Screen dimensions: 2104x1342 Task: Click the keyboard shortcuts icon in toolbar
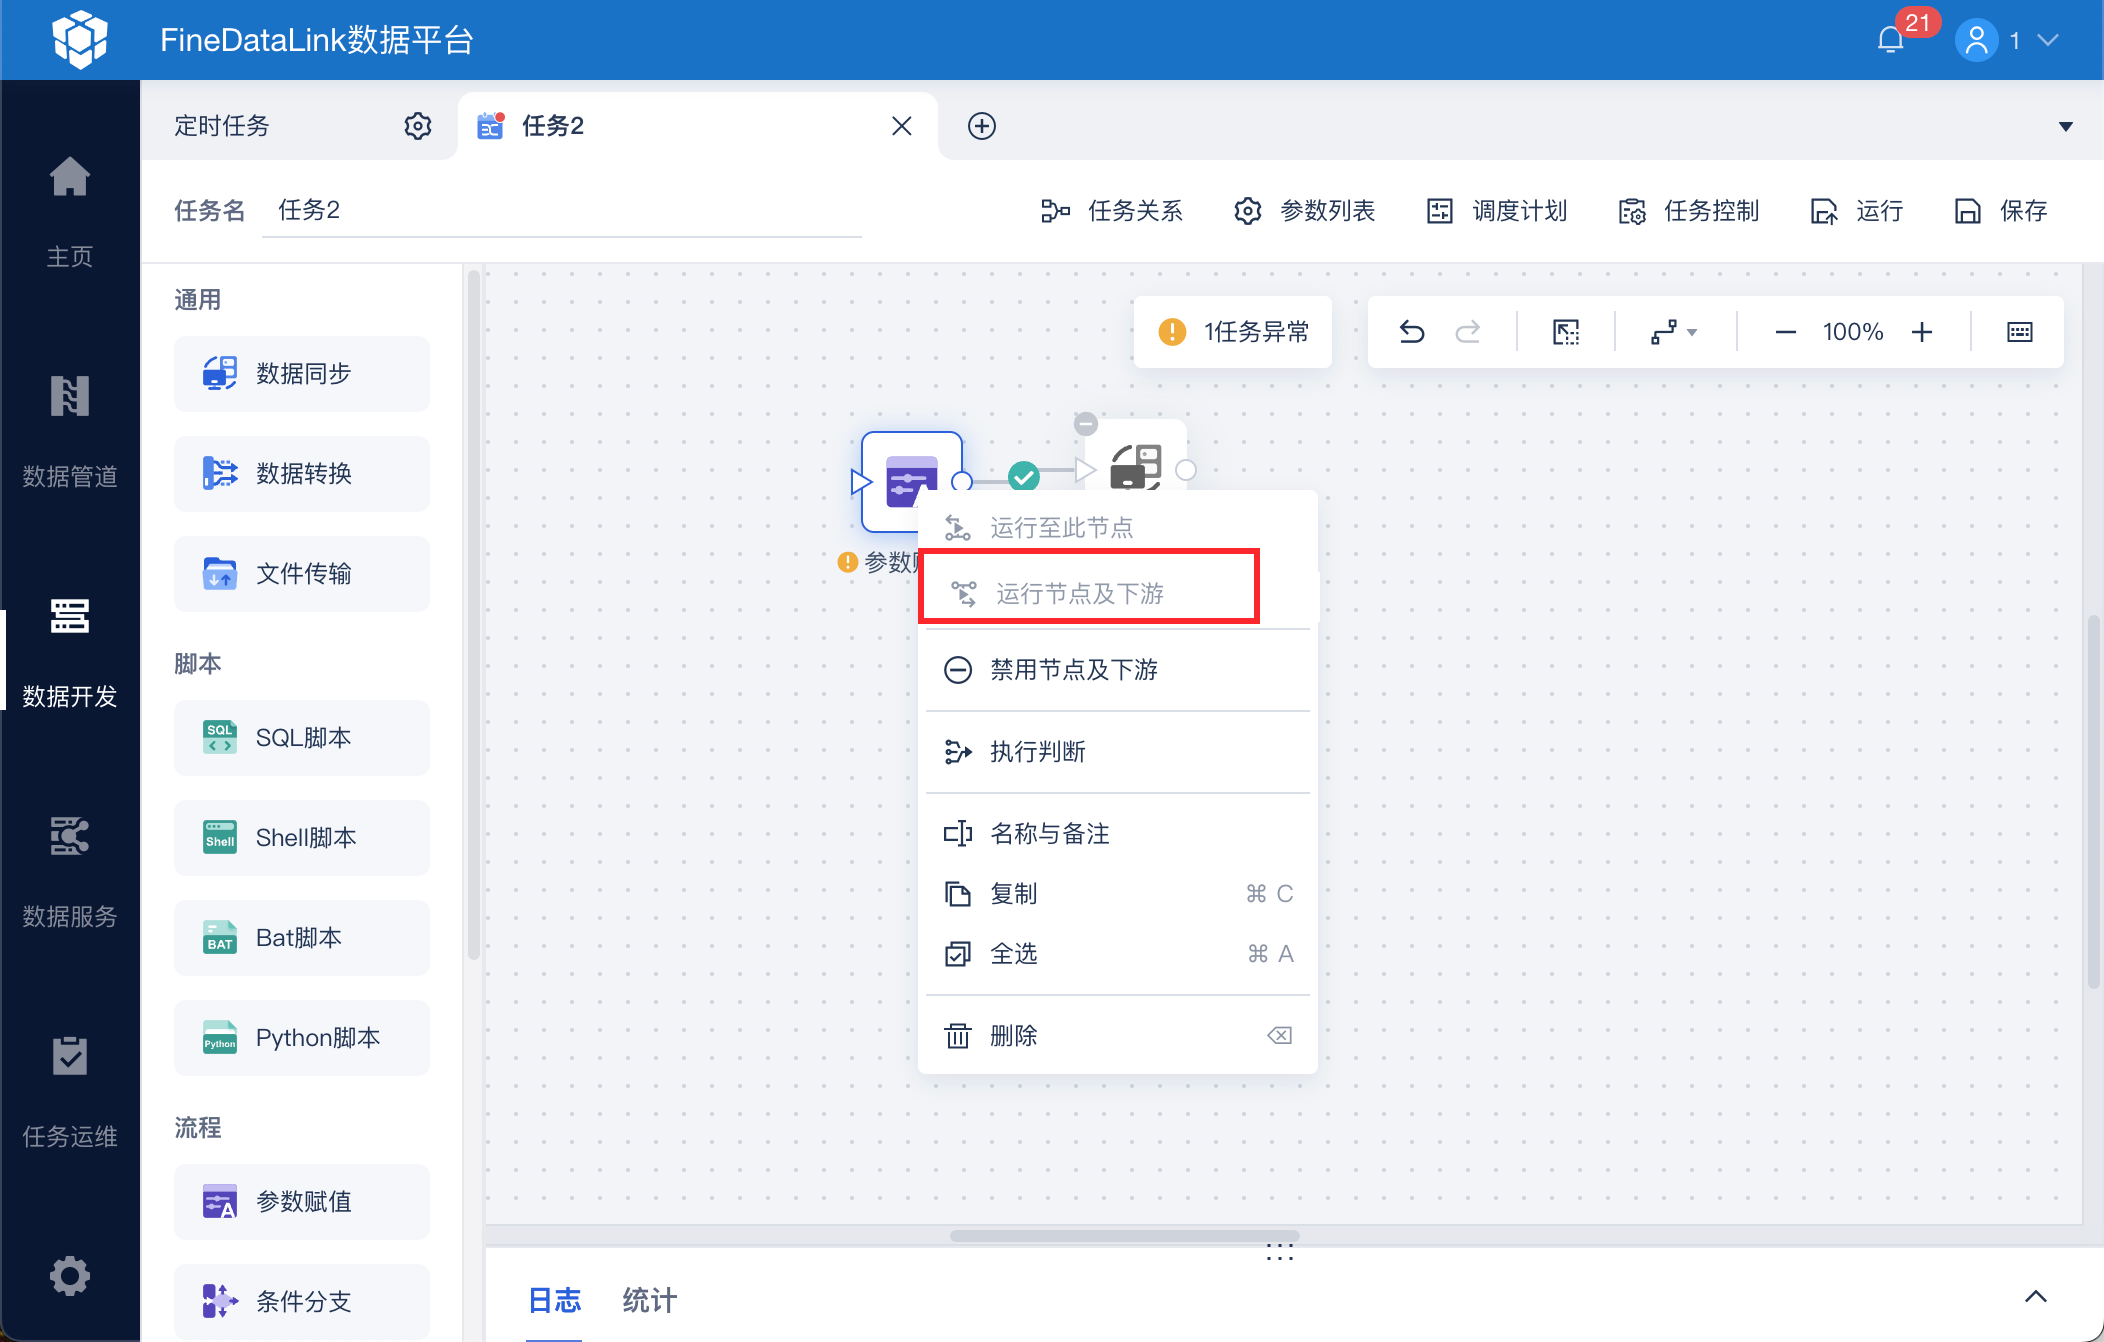coord(2019,332)
